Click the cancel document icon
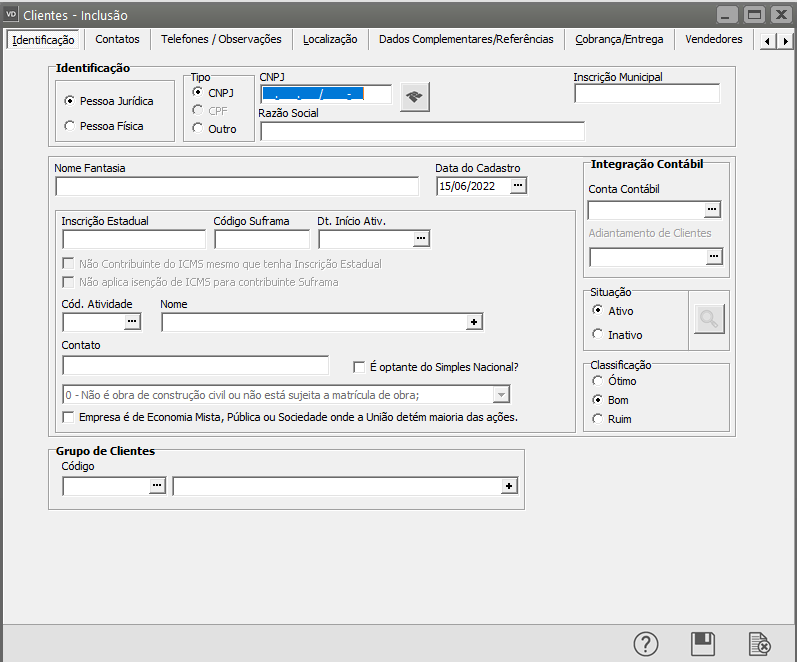Viewport: 797px width, 662px height. tap(760, 643)
